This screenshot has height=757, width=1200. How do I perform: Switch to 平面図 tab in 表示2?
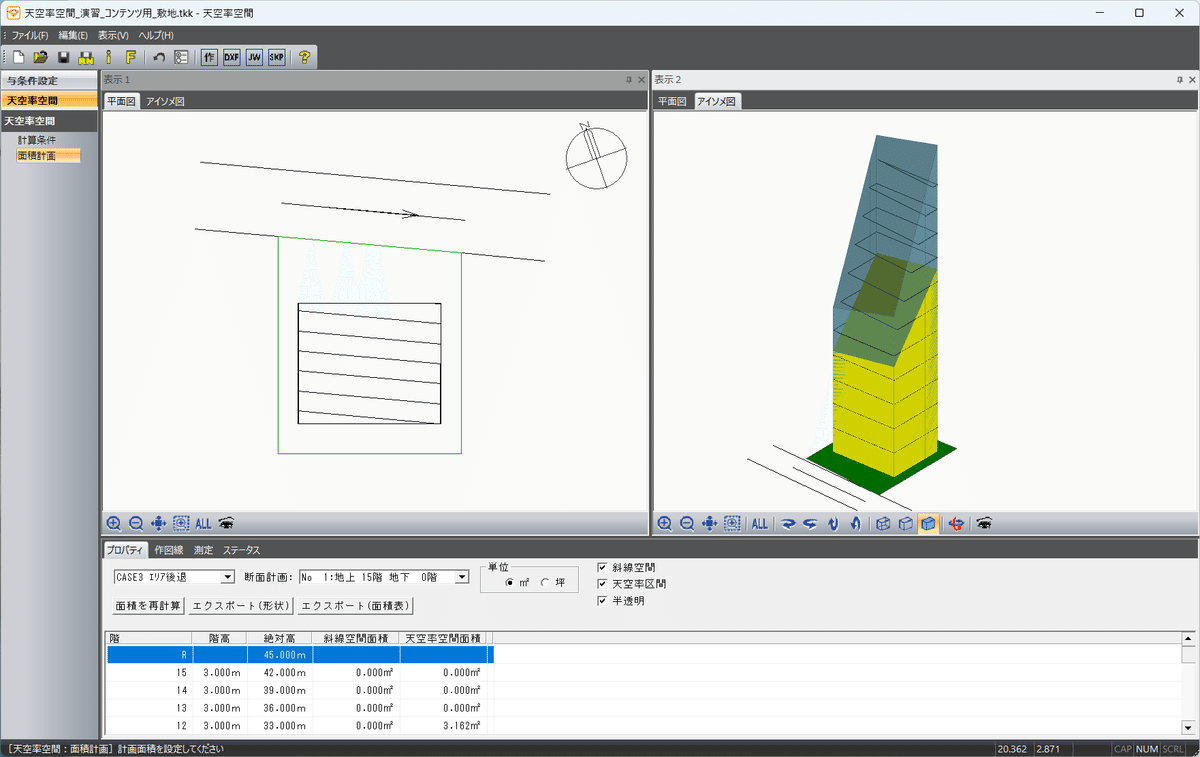(x=671, y=101)
